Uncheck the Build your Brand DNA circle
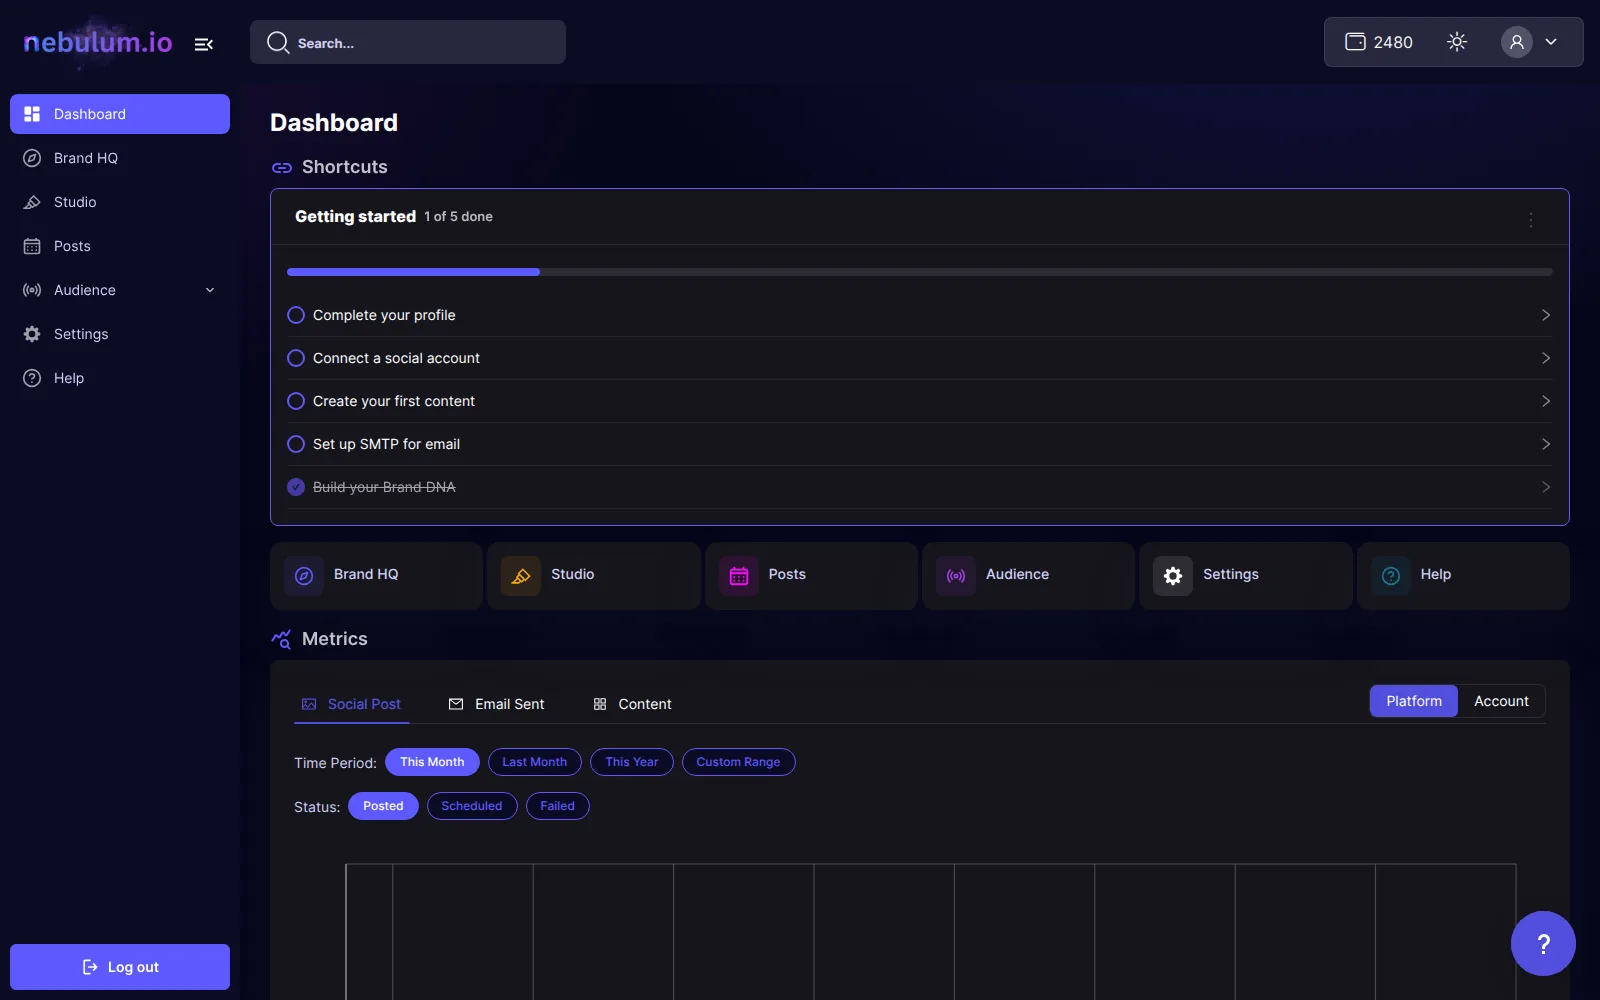Screen dimensions: 1600x1000 (x=296, y=487)
